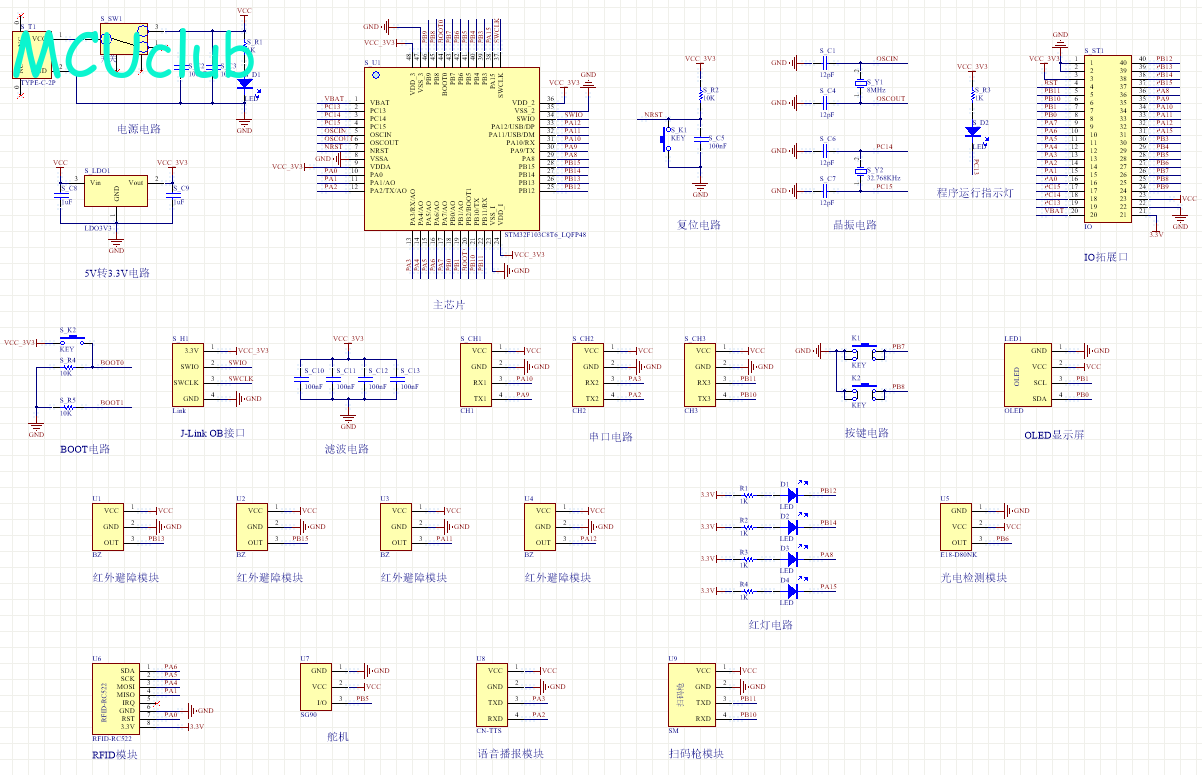Click the S_H1 J-Link connector block
Screen dimensions: 1203x775
point(189,374)
